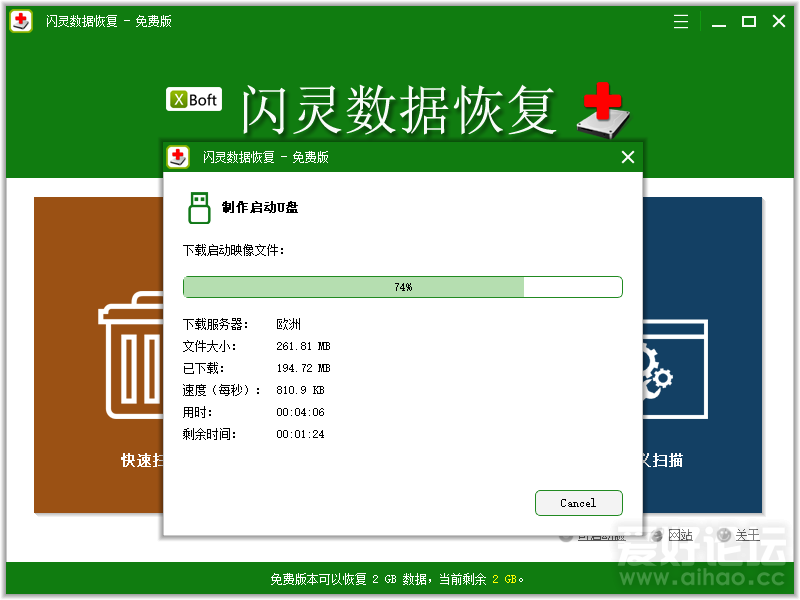Click the red cross hard drive logo

pos(604,110)
